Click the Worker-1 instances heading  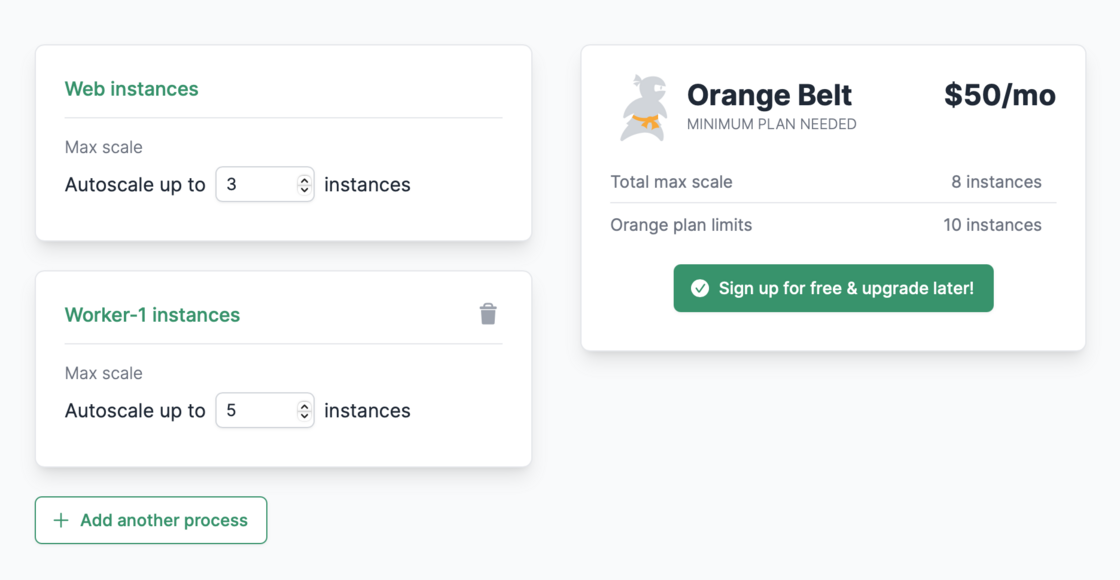pos(152,315)
